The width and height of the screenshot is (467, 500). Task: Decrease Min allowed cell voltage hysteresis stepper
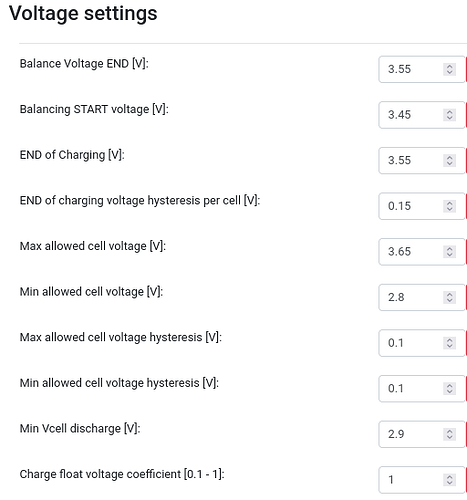click(x=449, y=392)
